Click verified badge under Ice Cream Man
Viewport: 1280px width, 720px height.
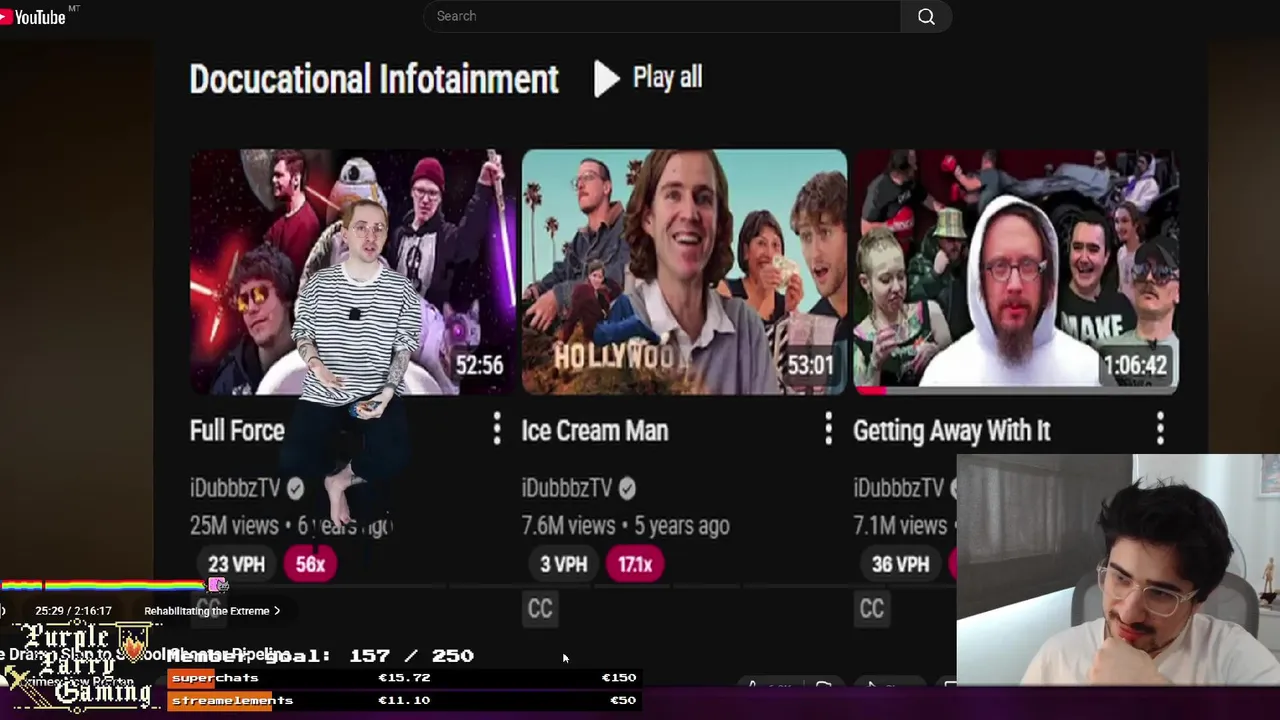(627, 488)
